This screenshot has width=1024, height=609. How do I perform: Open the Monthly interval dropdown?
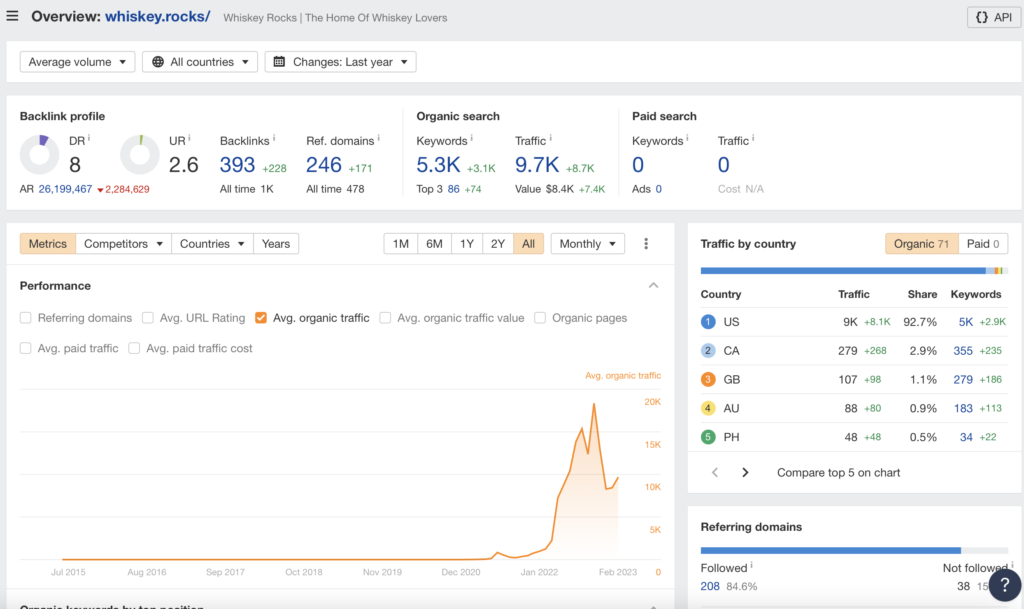tap(587, 243)
